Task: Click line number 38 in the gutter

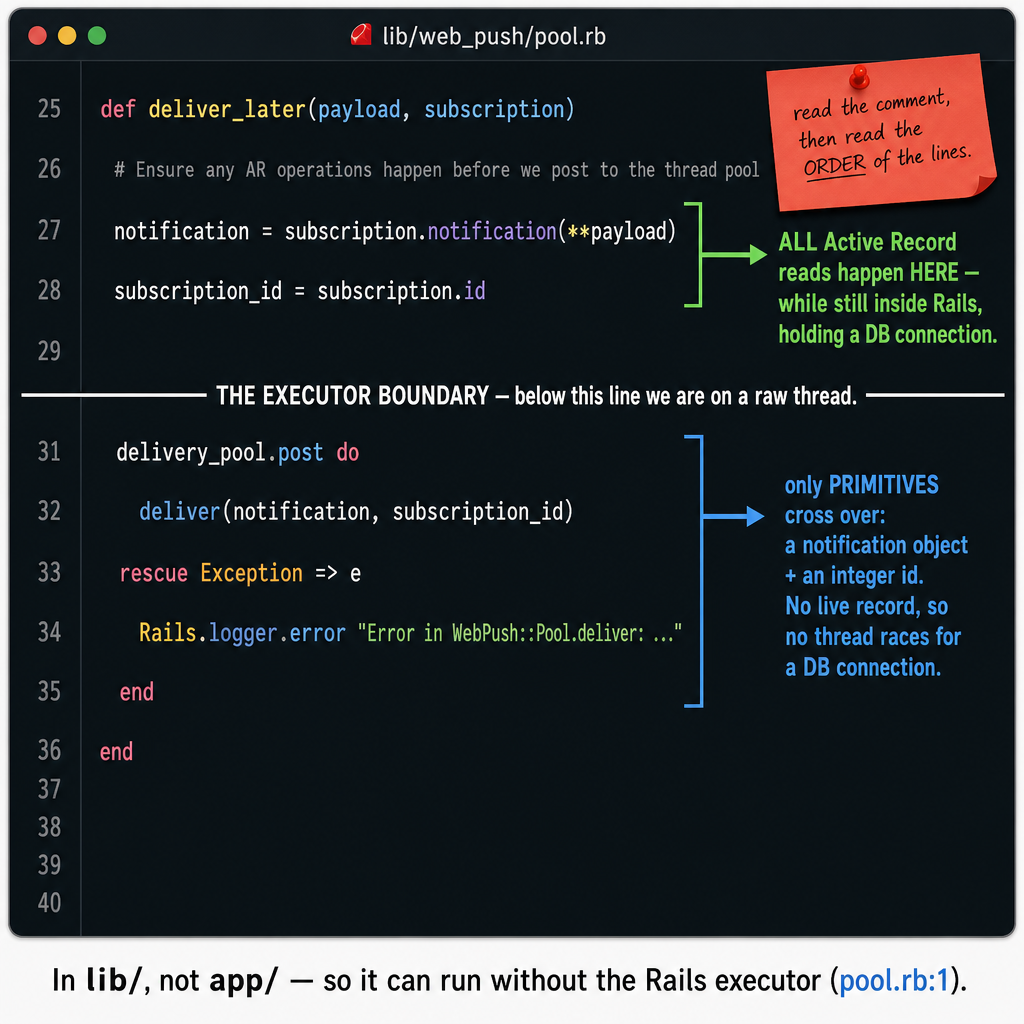Action: (50, 827)
